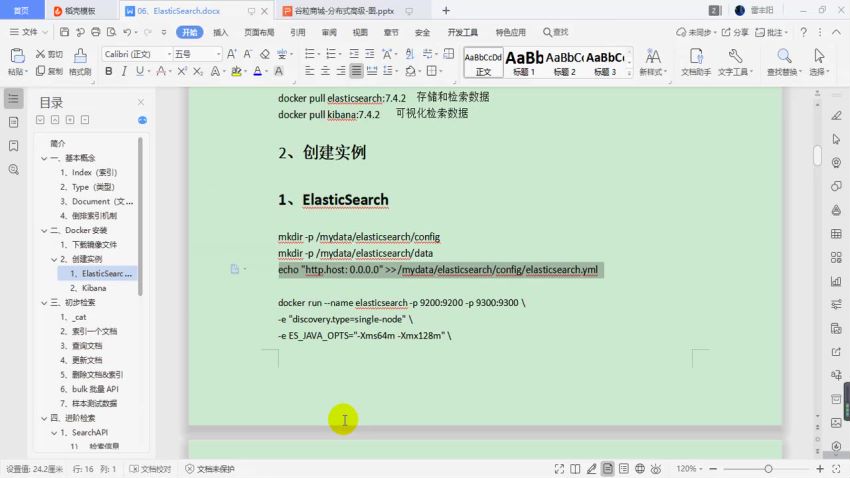Click the zoom slider handle

tap(768, 469)
